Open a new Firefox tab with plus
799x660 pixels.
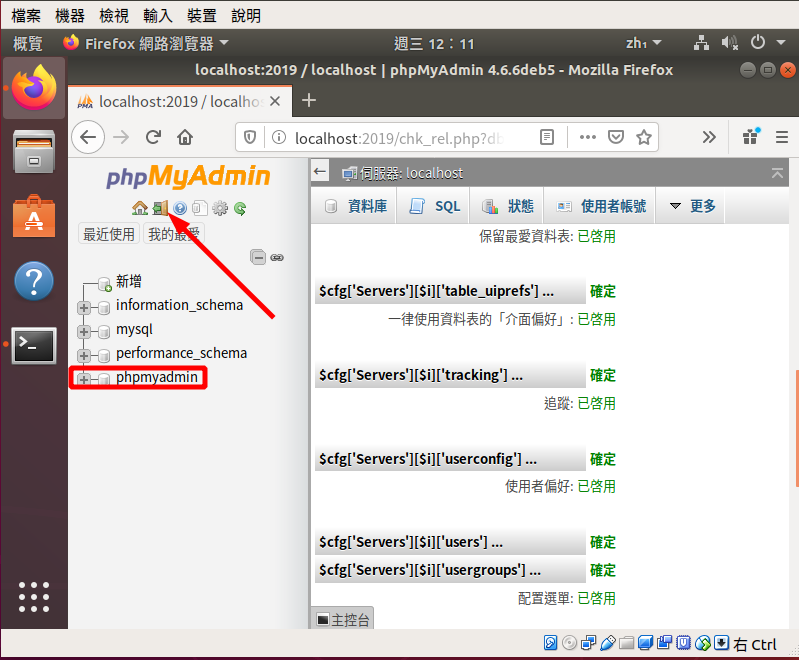pyautogui.click(x=309, y=100)
